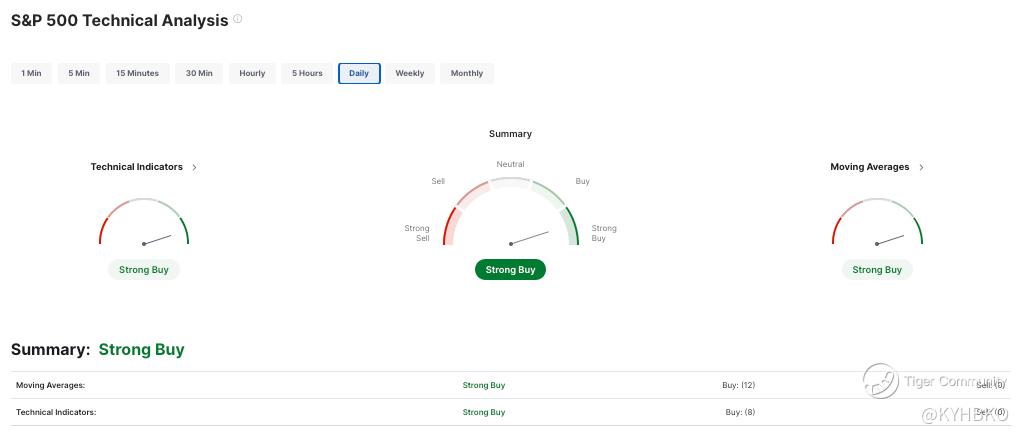Click Strong Buy in the Moving Averages row
Viewport: 1028px width, 438px height.
pos(484,386)
